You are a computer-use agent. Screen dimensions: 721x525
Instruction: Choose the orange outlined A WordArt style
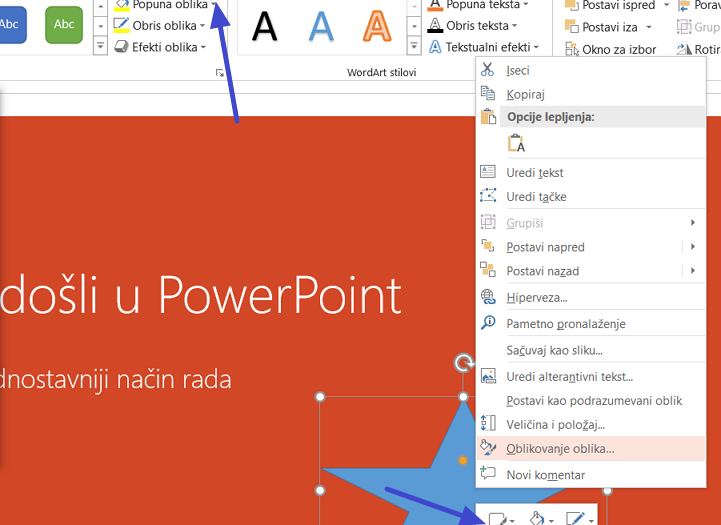[377, 27]
